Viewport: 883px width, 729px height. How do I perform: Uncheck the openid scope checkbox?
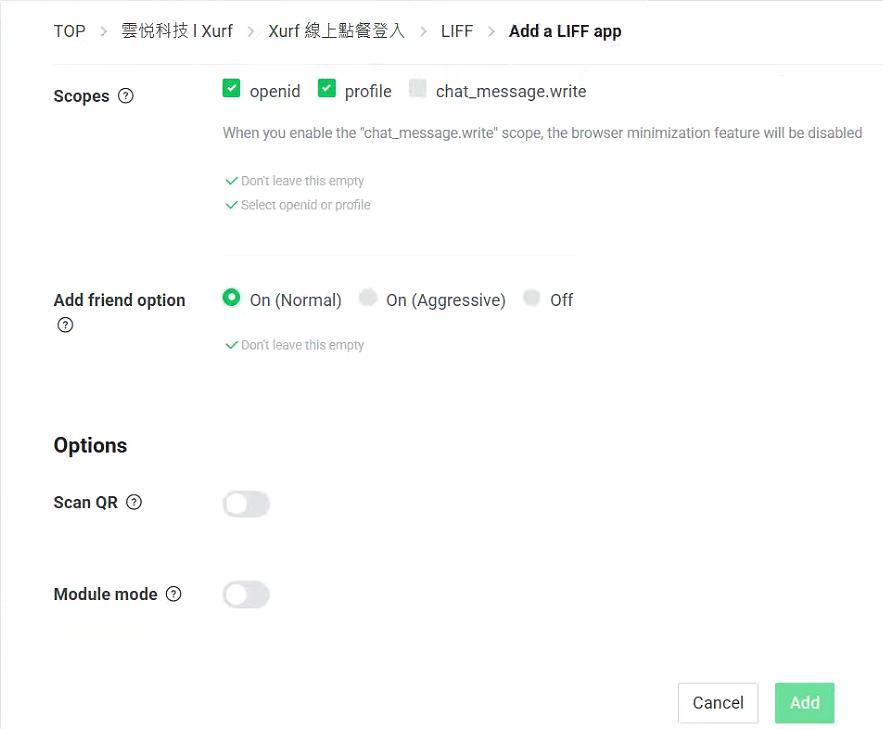pyautogui.click(x=231, y=88)
